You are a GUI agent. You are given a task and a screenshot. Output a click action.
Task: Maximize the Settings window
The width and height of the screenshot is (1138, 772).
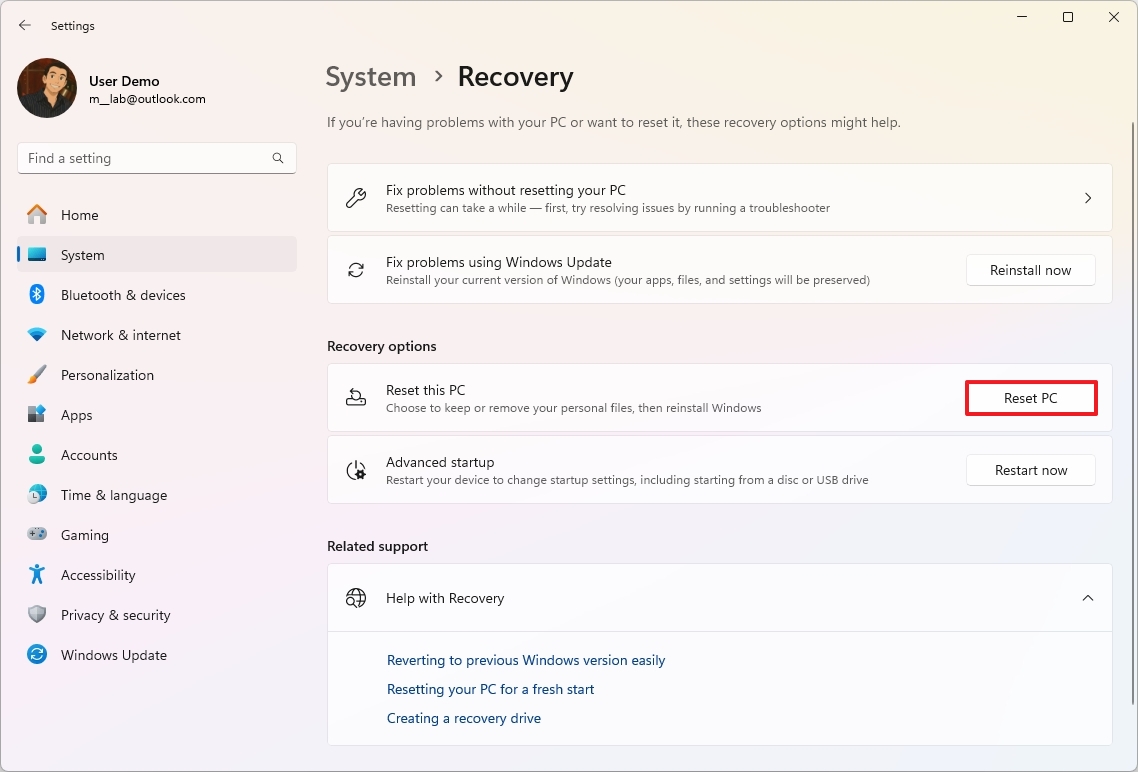pyautogui.click(x=1068, y=17)
